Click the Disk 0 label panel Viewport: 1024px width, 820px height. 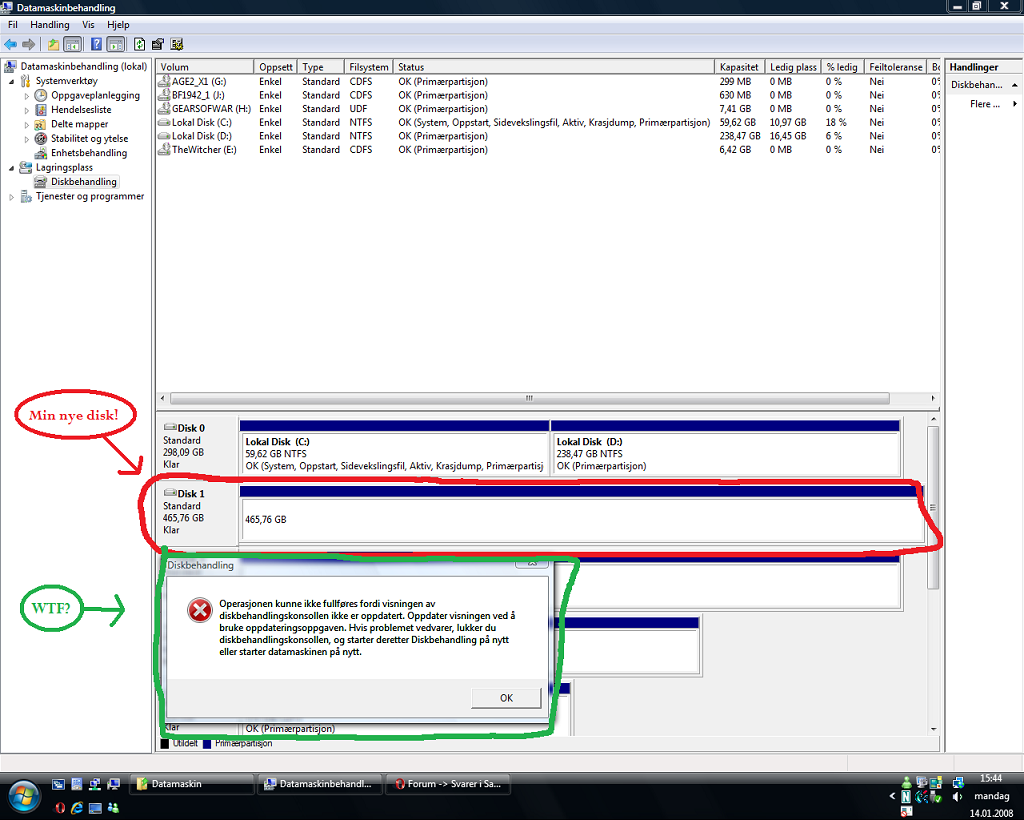click(x=197, y=447)
